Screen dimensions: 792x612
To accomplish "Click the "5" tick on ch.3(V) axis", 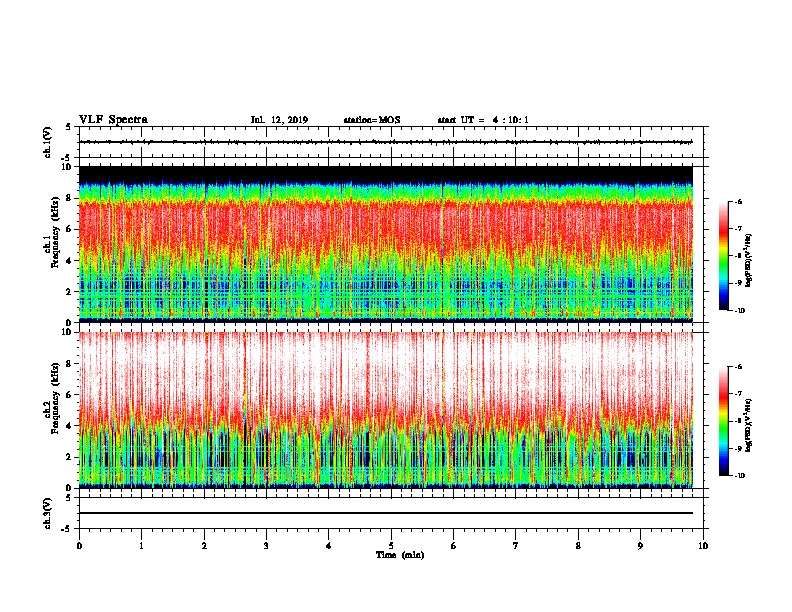I will click(x=68, y=498).
